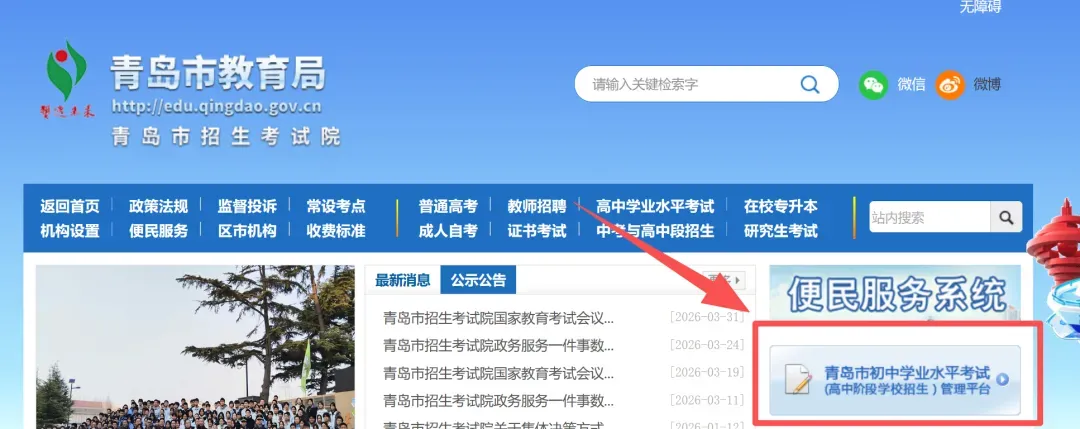Screen dimensions: 1080x429
Task: Focus the 站内搜索 input box
Action: click(930, 217)
